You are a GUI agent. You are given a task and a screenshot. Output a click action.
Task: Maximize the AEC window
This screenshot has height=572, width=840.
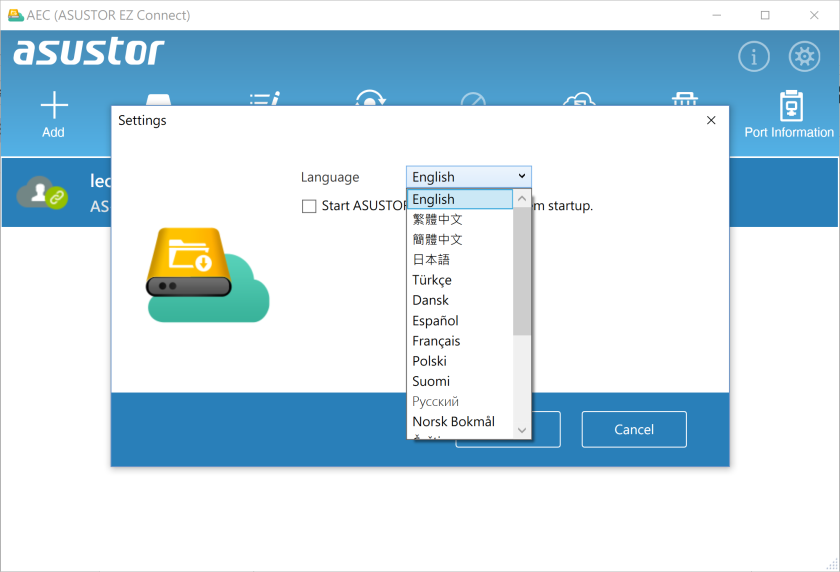point(765,16)
